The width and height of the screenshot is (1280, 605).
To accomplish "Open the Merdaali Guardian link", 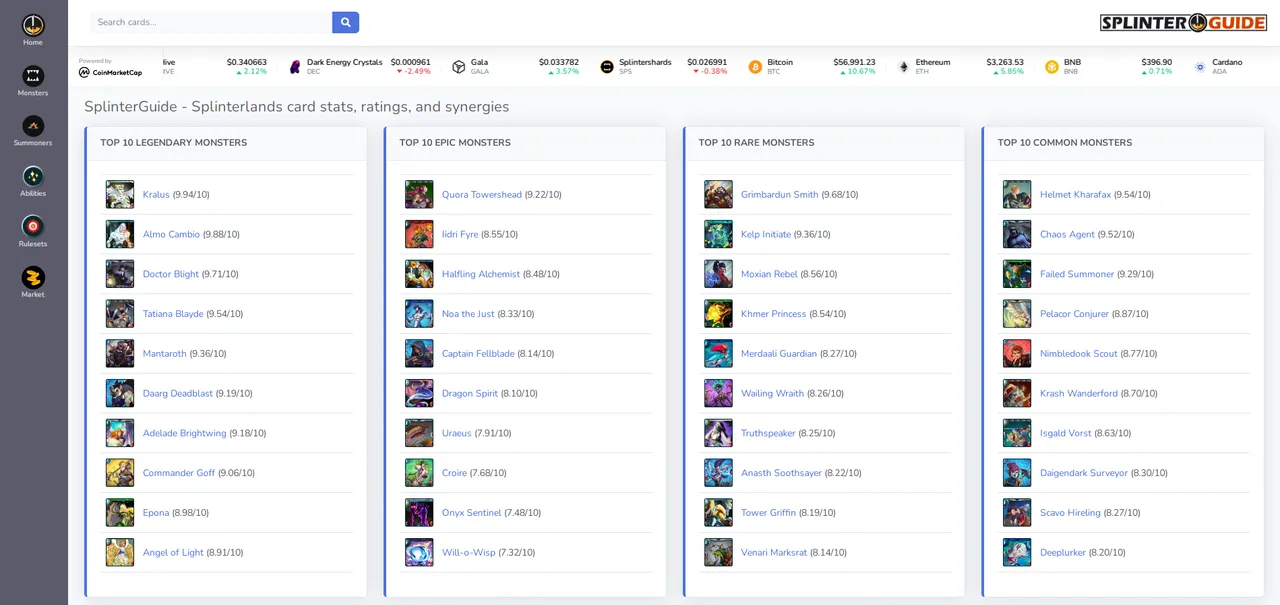I will pos(779,354).
